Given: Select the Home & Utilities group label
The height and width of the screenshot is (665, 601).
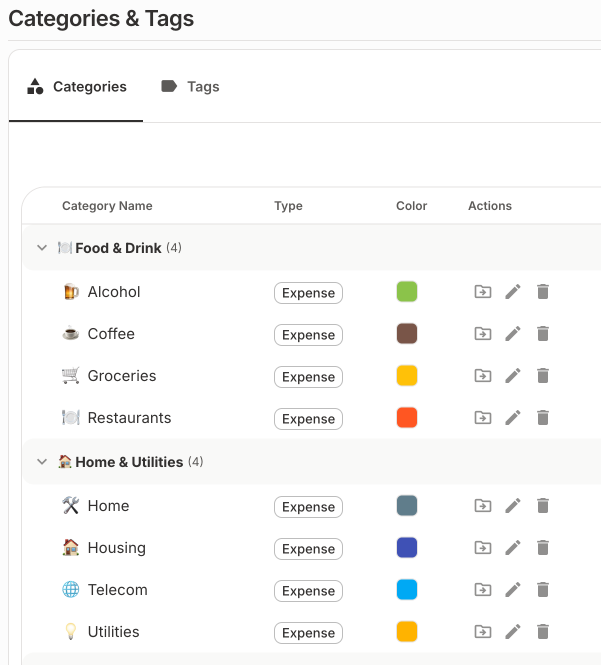Looking at the screenshot, I should point(129,461).
